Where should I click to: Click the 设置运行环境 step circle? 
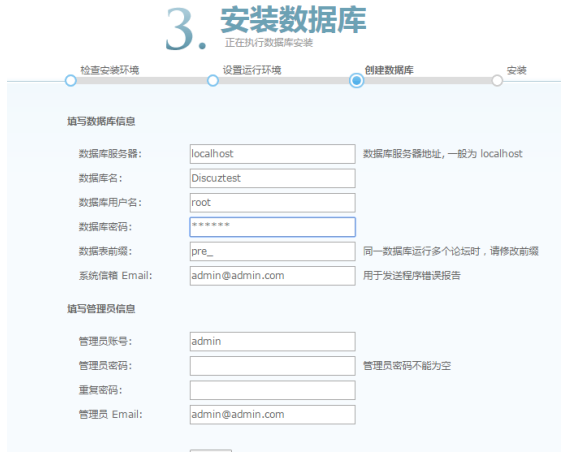click(213, 80)
